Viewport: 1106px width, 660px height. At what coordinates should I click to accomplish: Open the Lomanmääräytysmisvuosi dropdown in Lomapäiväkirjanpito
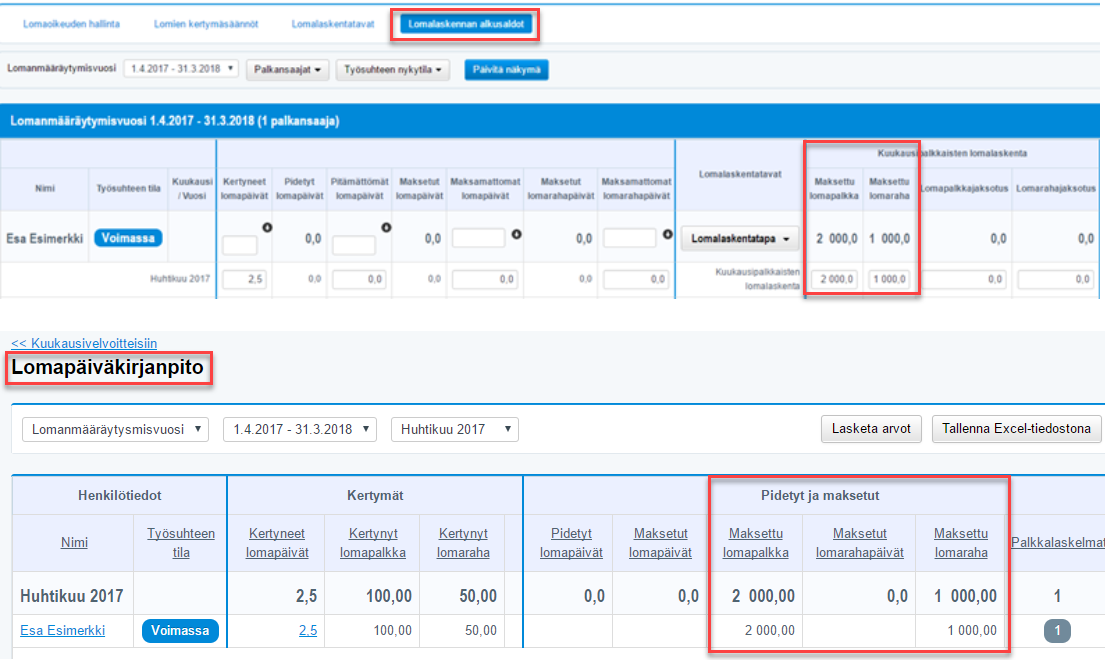point(115,429)
